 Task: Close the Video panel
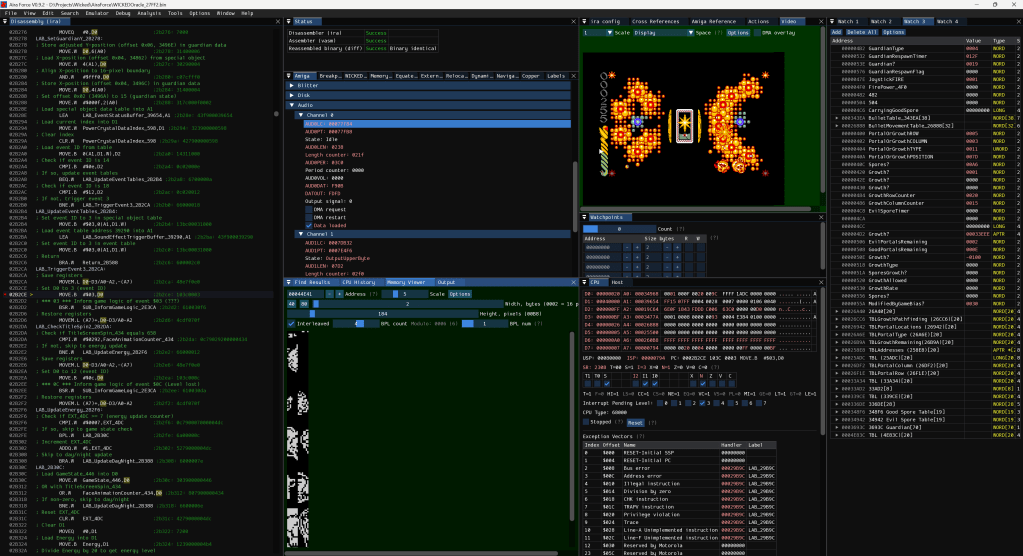point(822,21)
